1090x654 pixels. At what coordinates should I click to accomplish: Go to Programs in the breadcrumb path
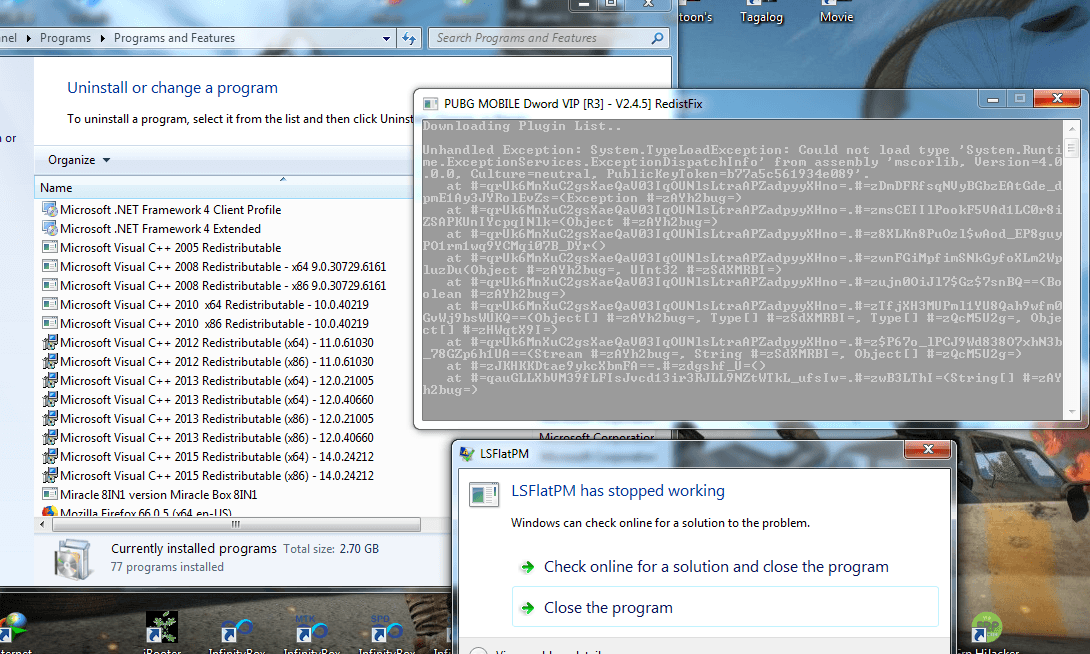click(65, 38)
